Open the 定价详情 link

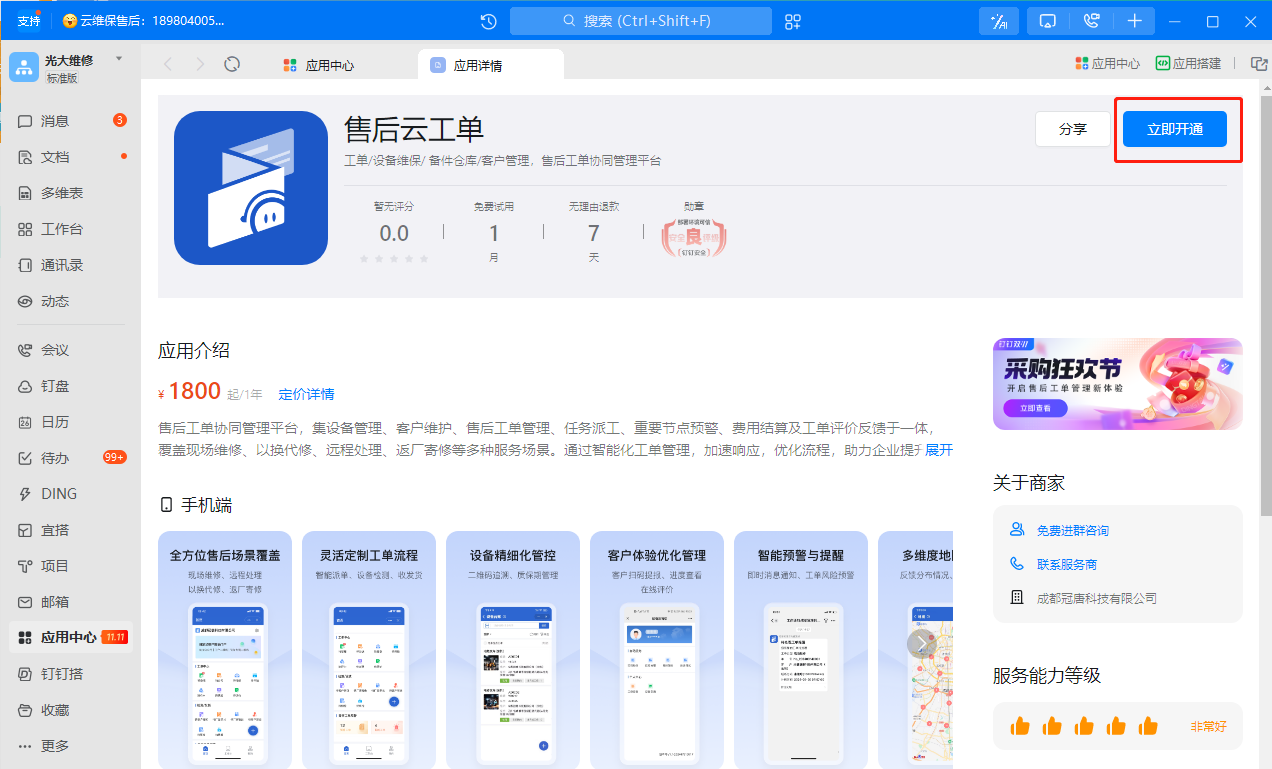tap(306, 394)
